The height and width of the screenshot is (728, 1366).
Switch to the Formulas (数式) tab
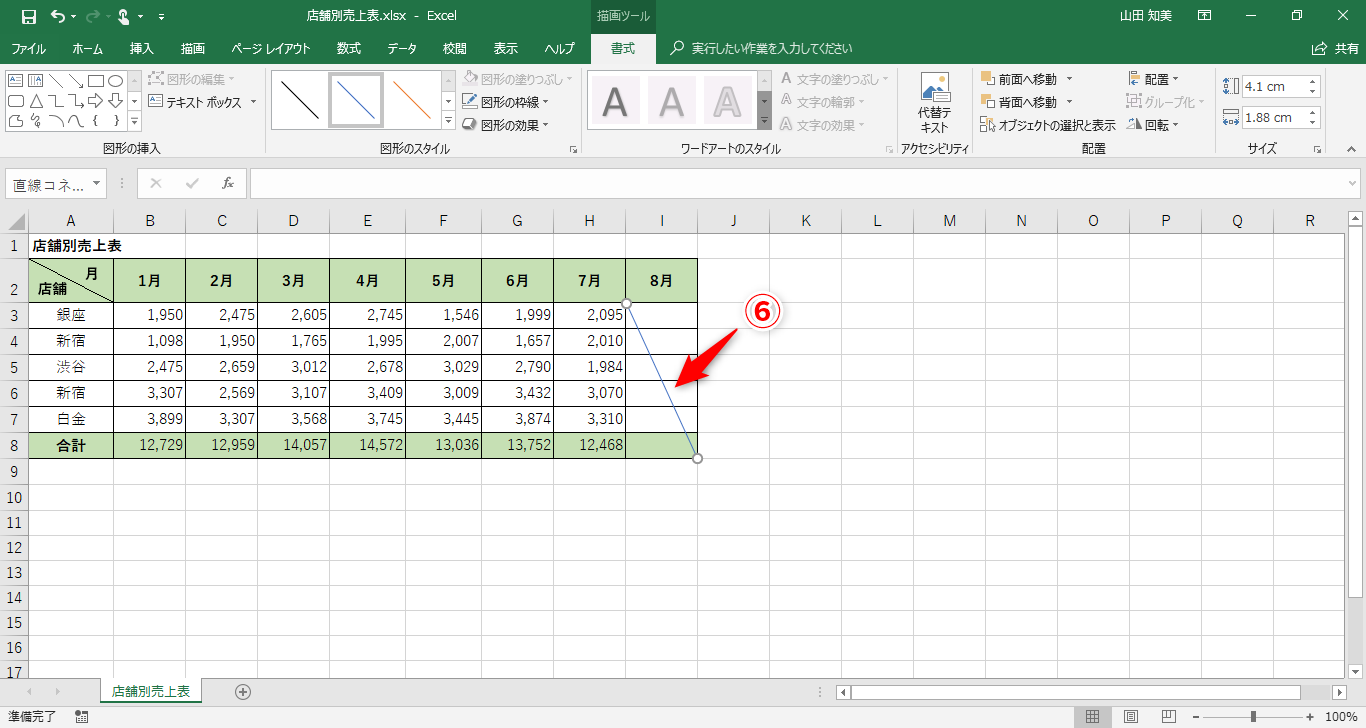coord(349,48)
